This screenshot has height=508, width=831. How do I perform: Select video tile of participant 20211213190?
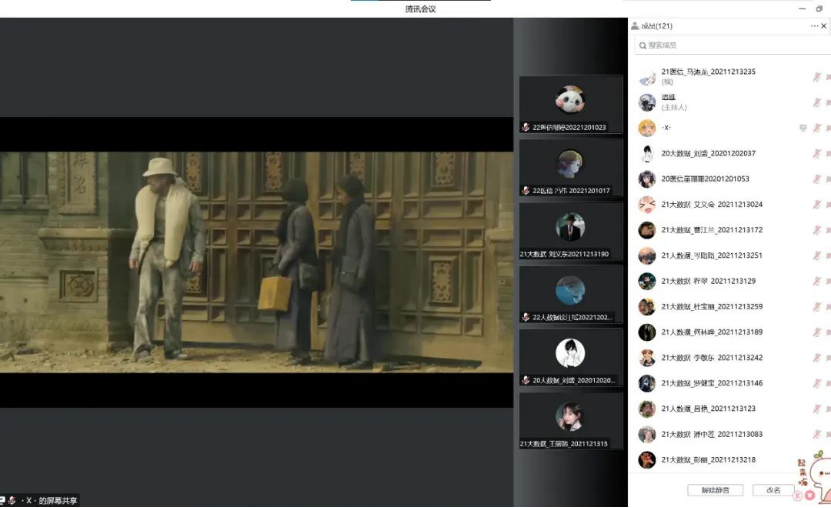571,231
